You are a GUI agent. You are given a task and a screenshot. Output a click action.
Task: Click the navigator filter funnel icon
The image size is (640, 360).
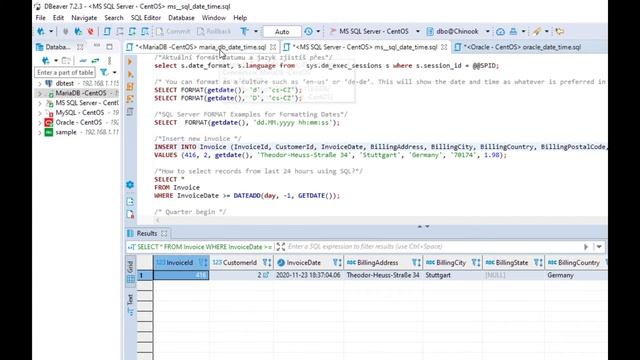click(x=104, y=73)
